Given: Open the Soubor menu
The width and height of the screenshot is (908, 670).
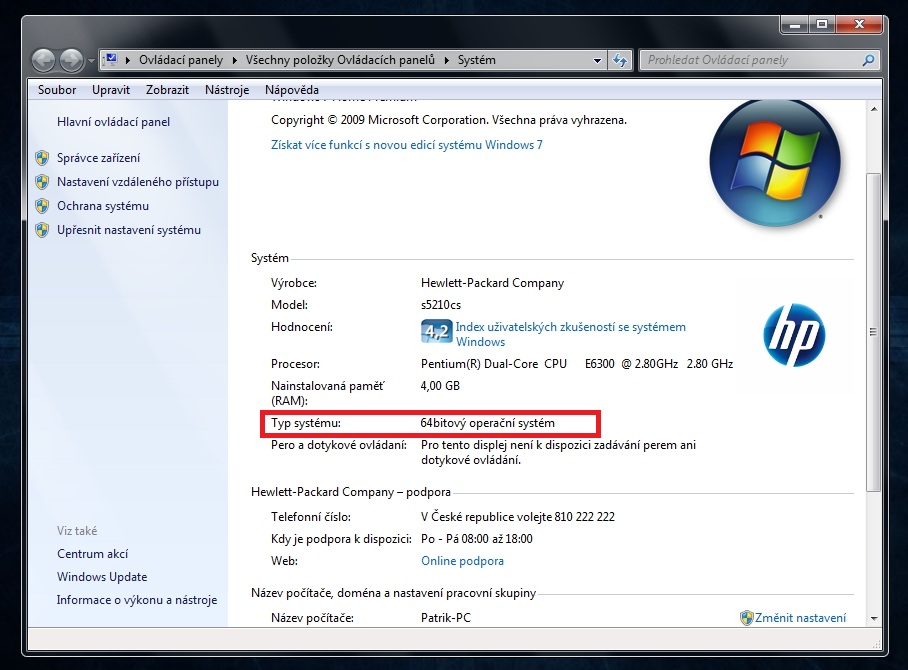Looking at the screenshot, I should tap(57, 90).
